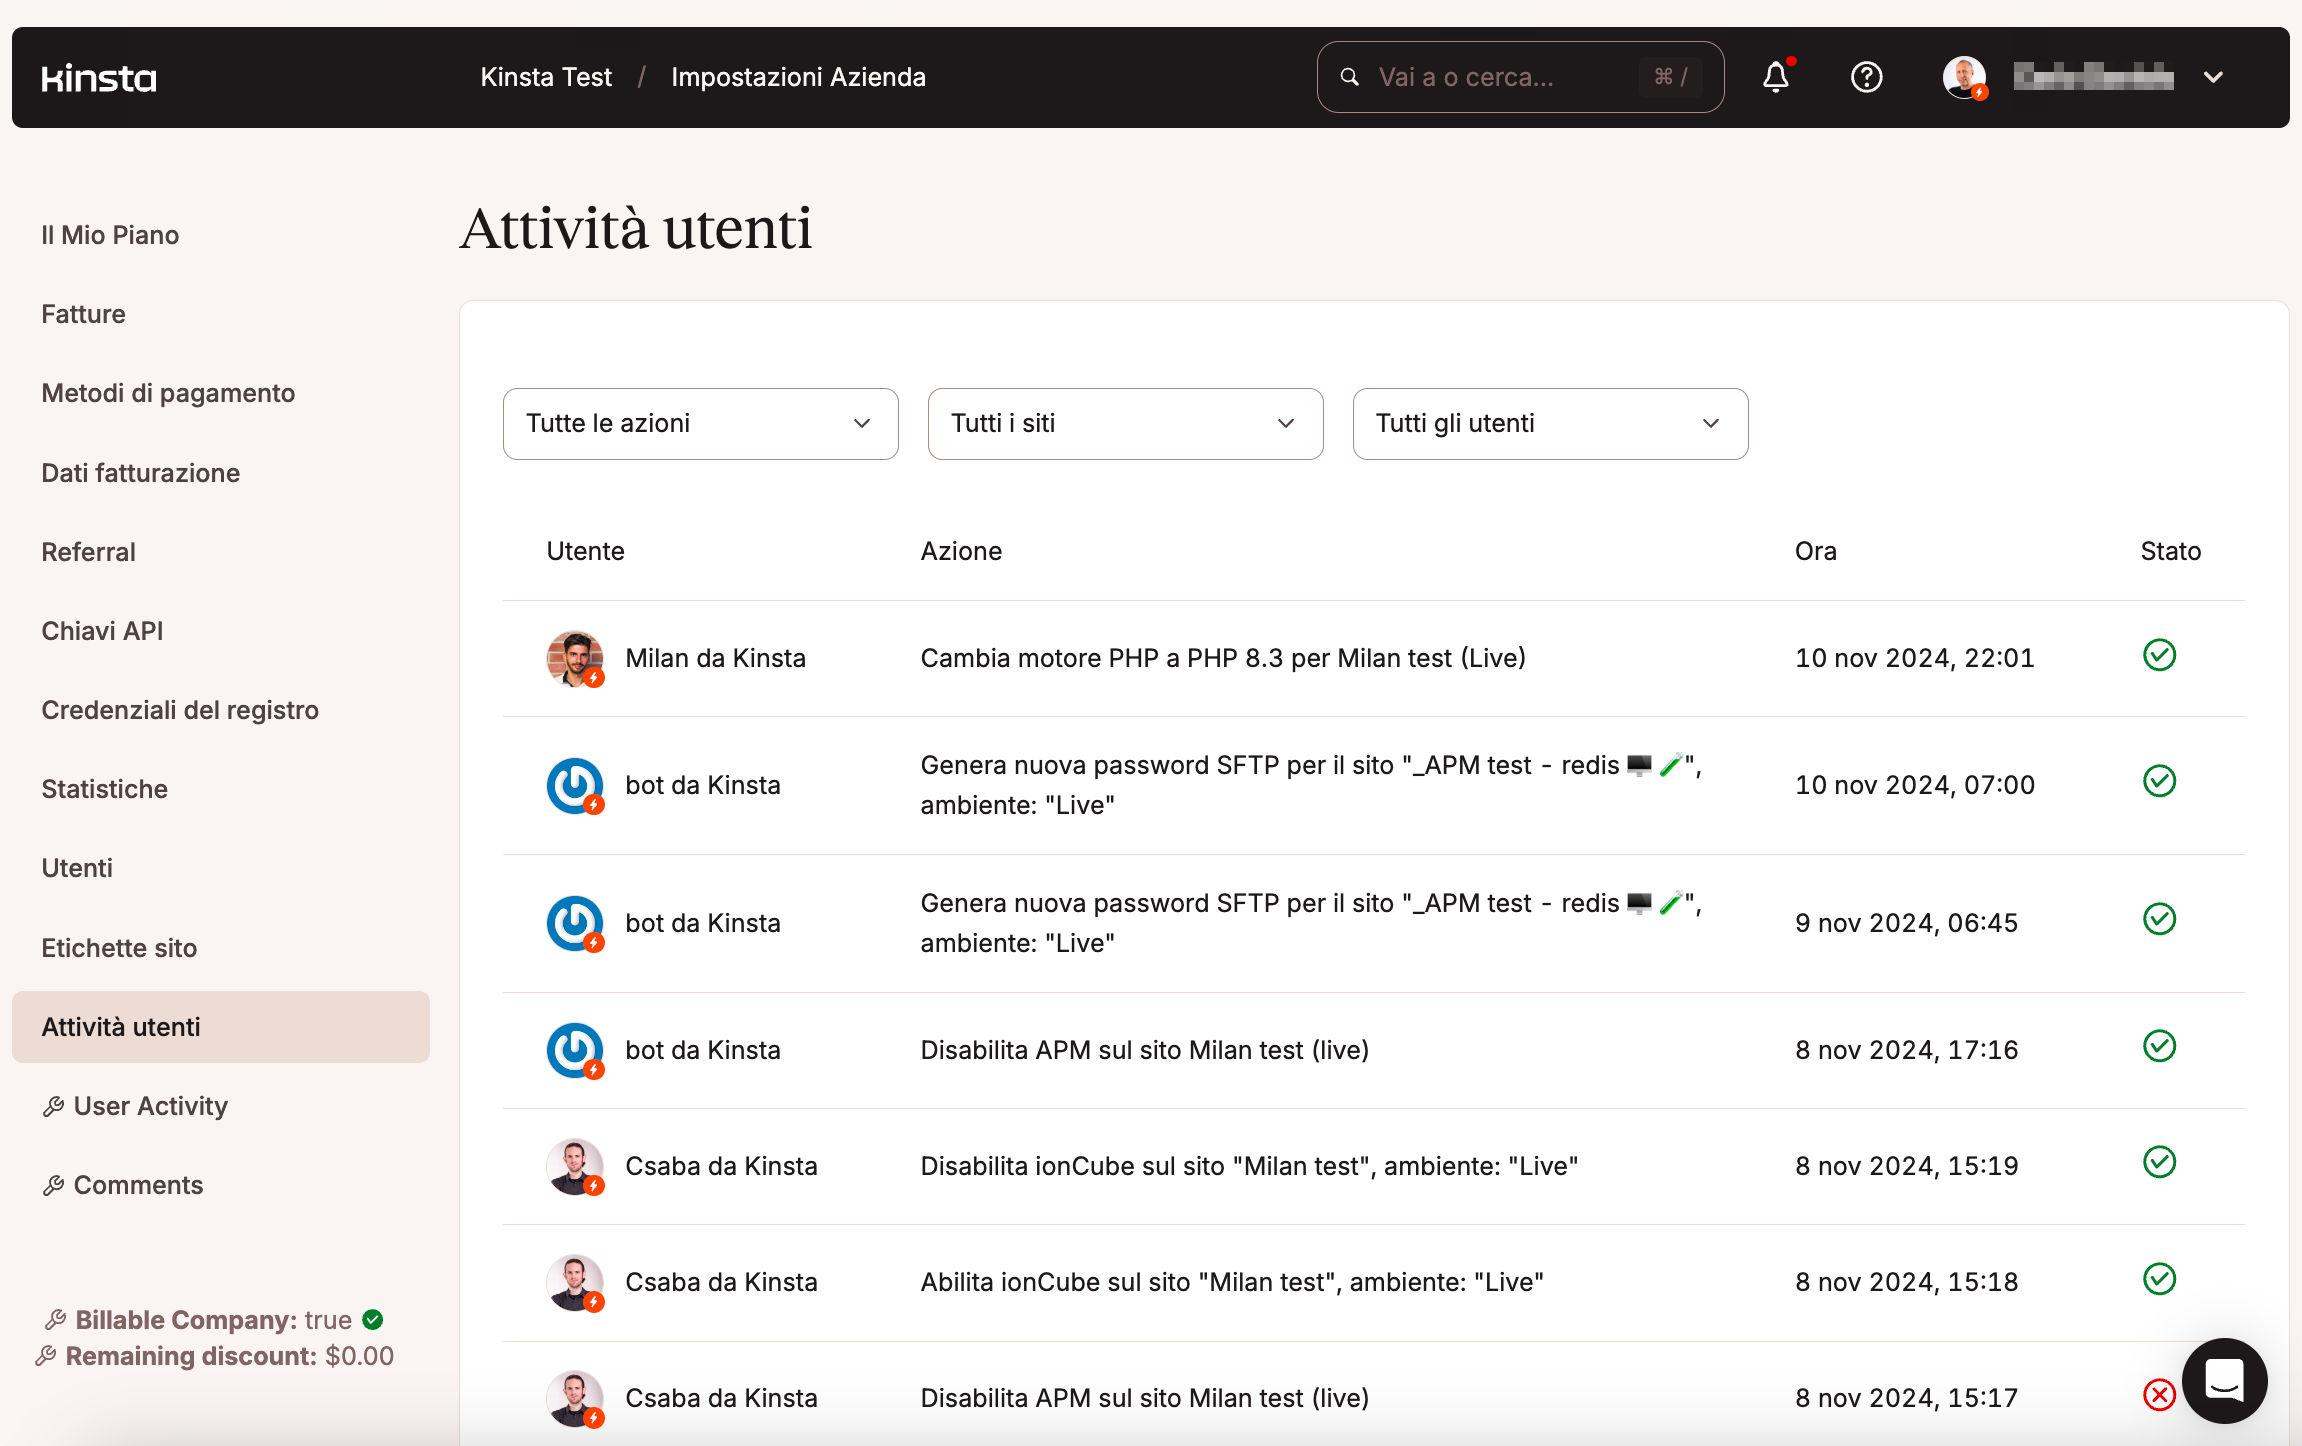Image resolution: width=2302 pixels, height=1446 pixels.
Task: Click the bot avatar in the 07:00 row
Action: pos(574,785)
